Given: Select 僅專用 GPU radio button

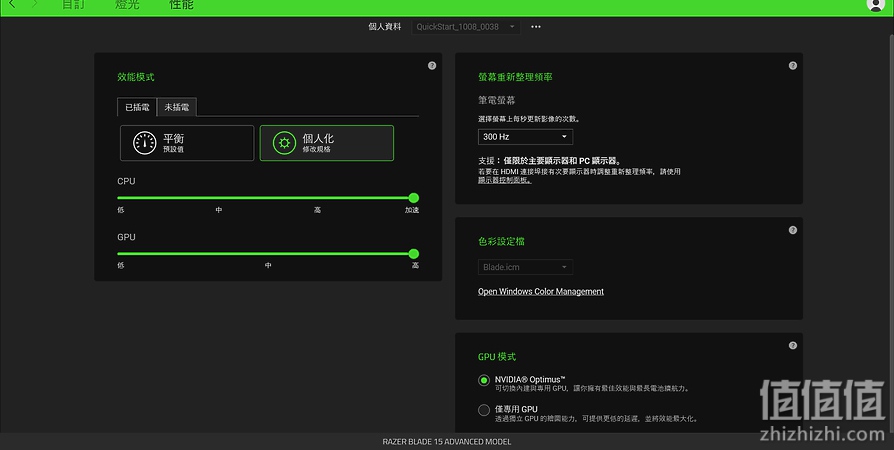Looking at the screenshot, I should [483, 410].
